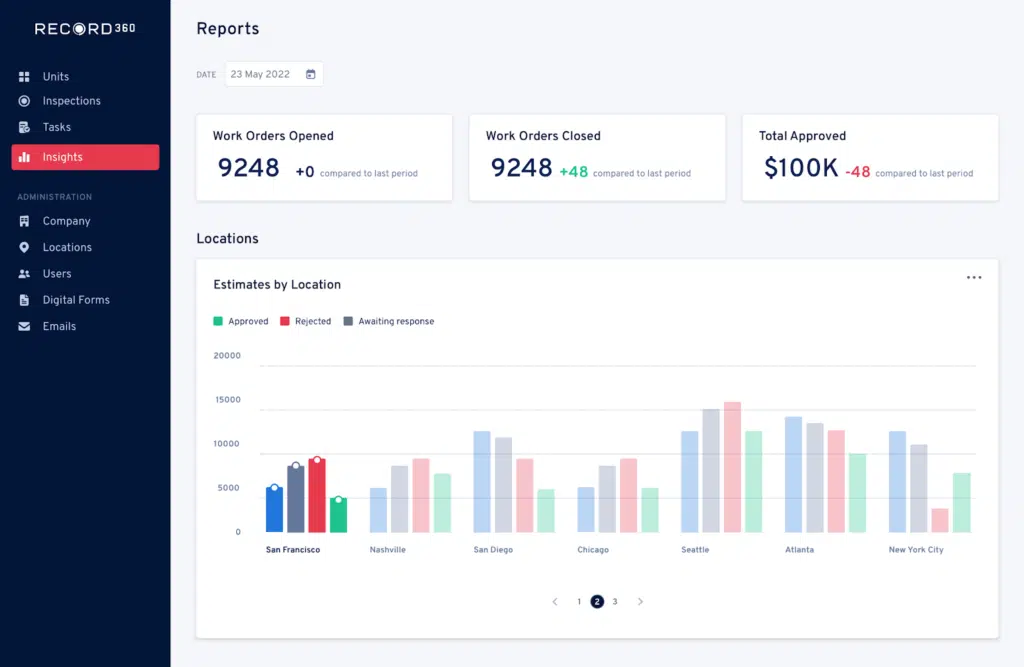
Task: Click the Users people icon
Action: 24,274
